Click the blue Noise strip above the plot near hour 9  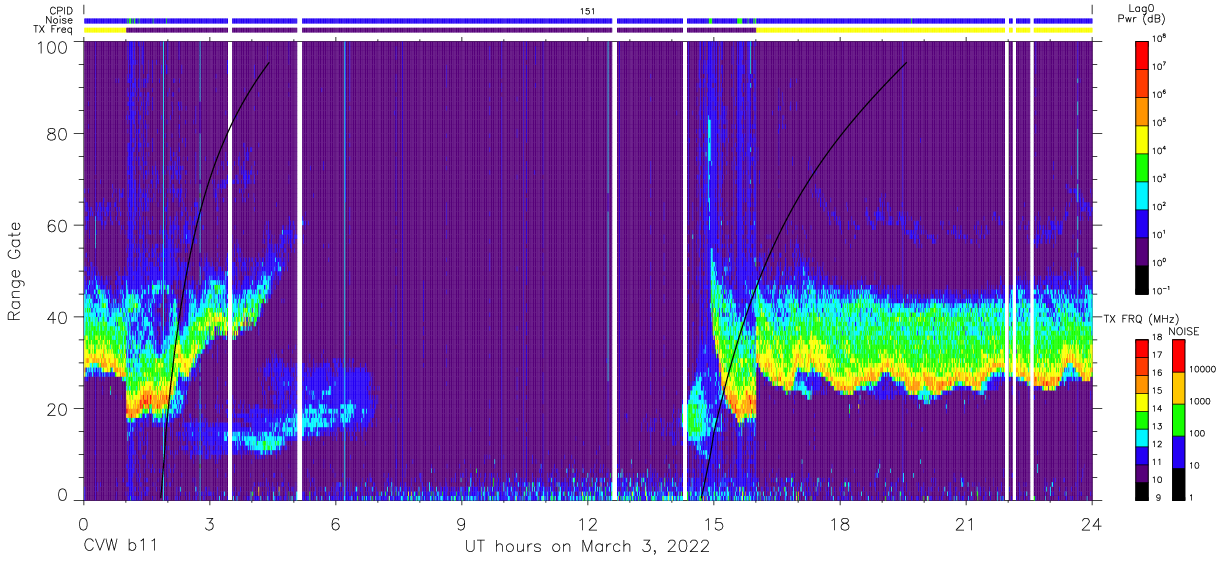458,20
